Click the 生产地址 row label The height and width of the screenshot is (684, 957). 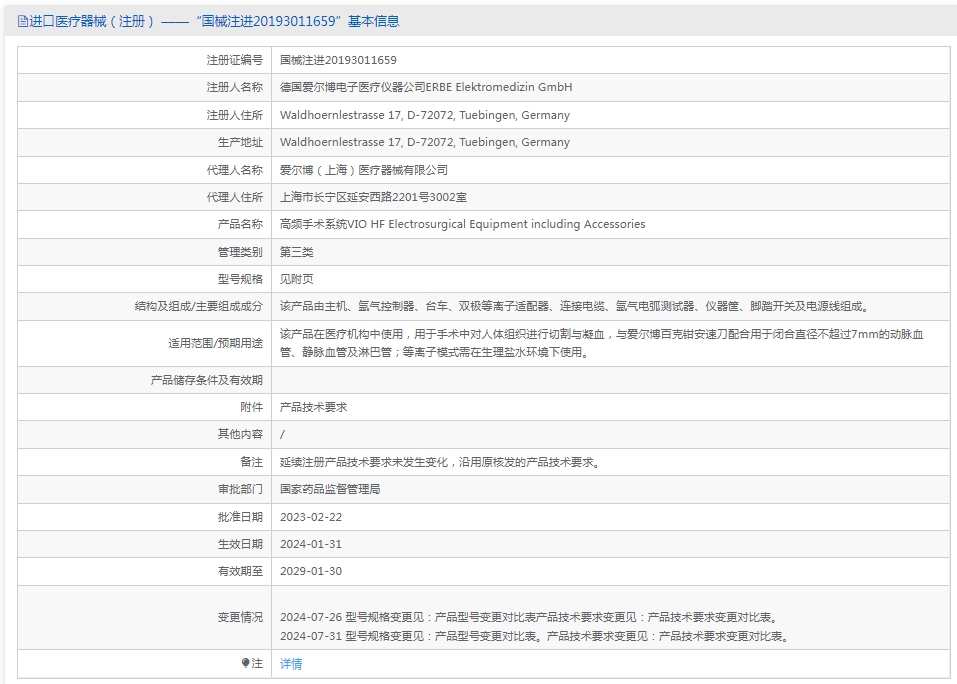240,142
